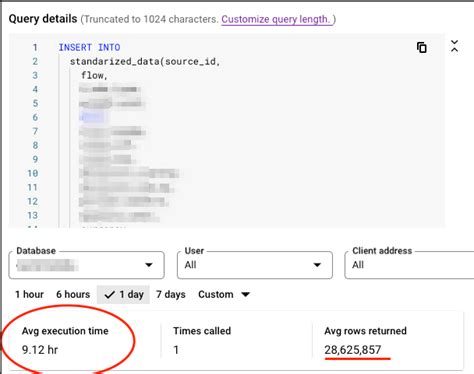Click the Times called metric
474x374 pixels.
[x=202, y=340]
